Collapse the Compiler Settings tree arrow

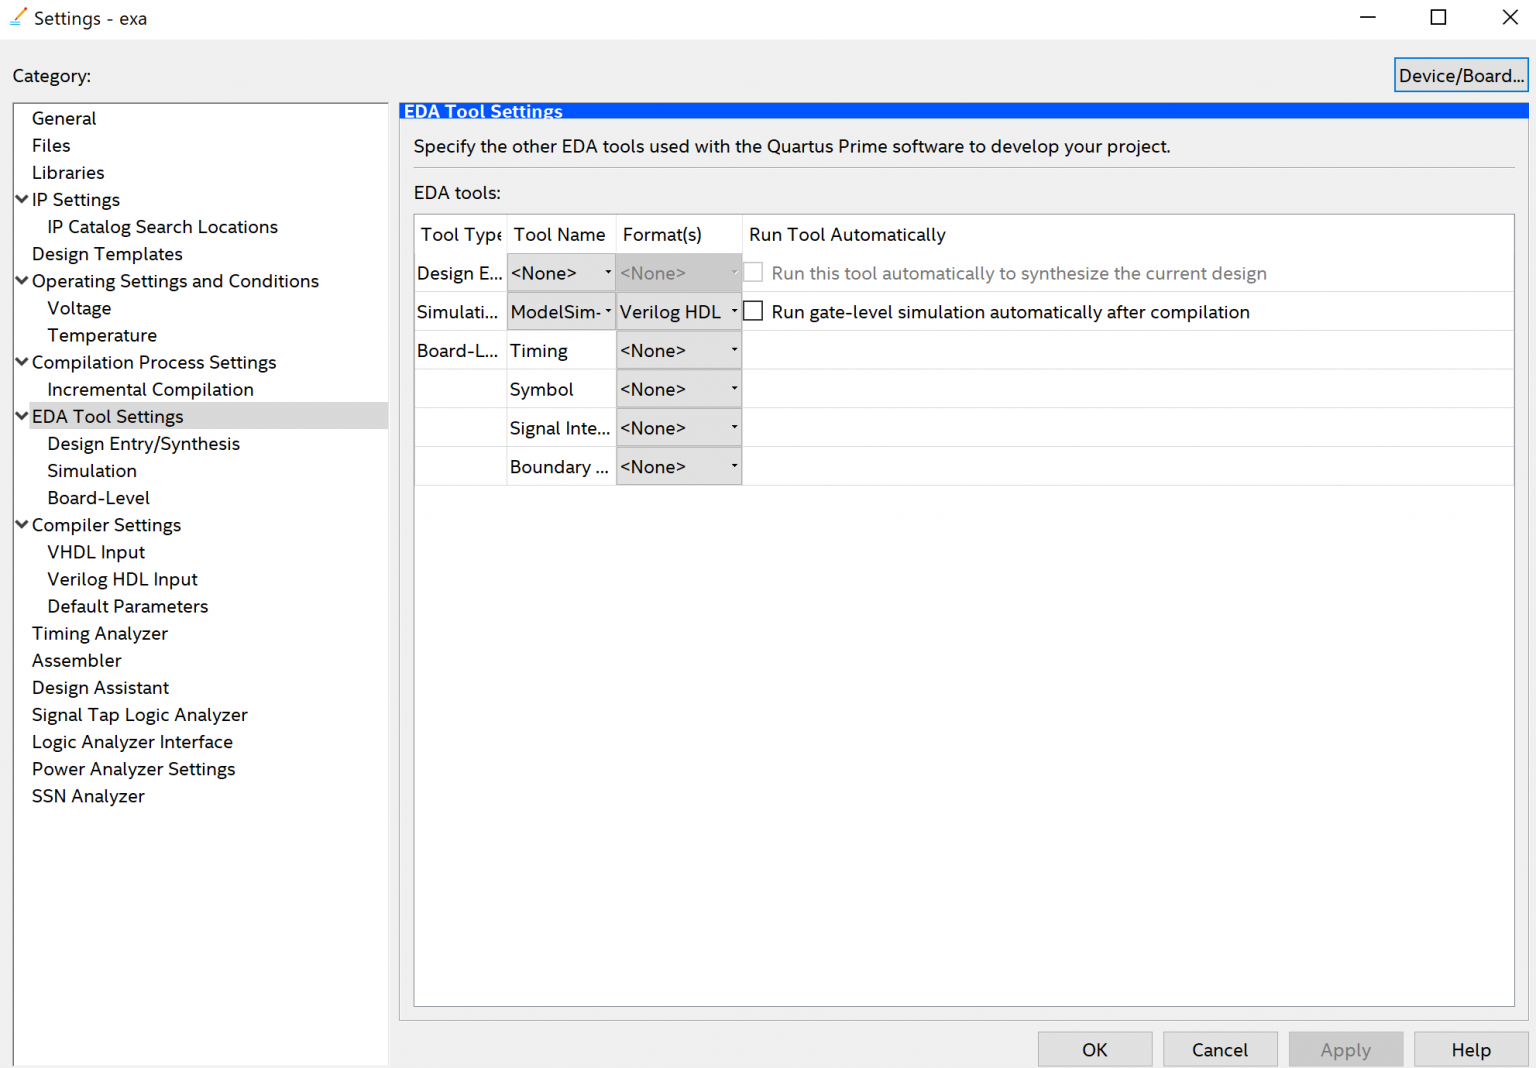point(22,525)
